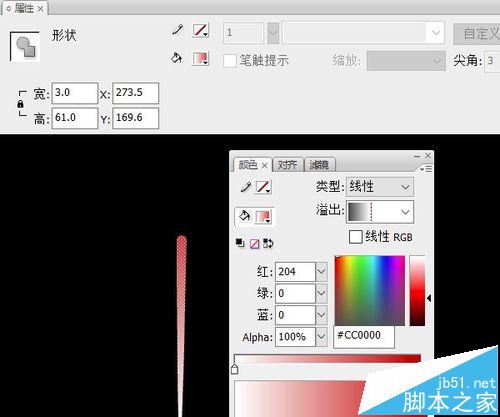The width and height of the screenshot is (500, 417).
Task: Select paint bucket fill in color panel
Action: [x=245, y=216]
